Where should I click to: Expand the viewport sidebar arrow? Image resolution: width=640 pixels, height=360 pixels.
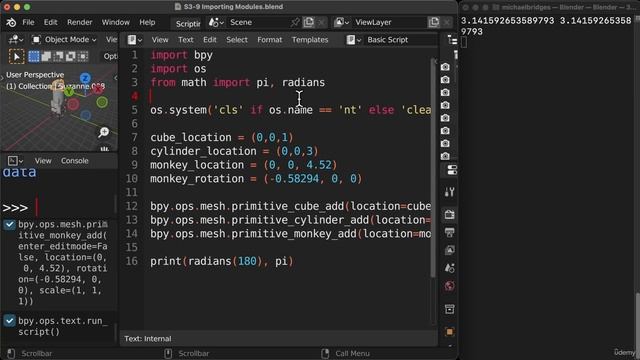[116, 78]
